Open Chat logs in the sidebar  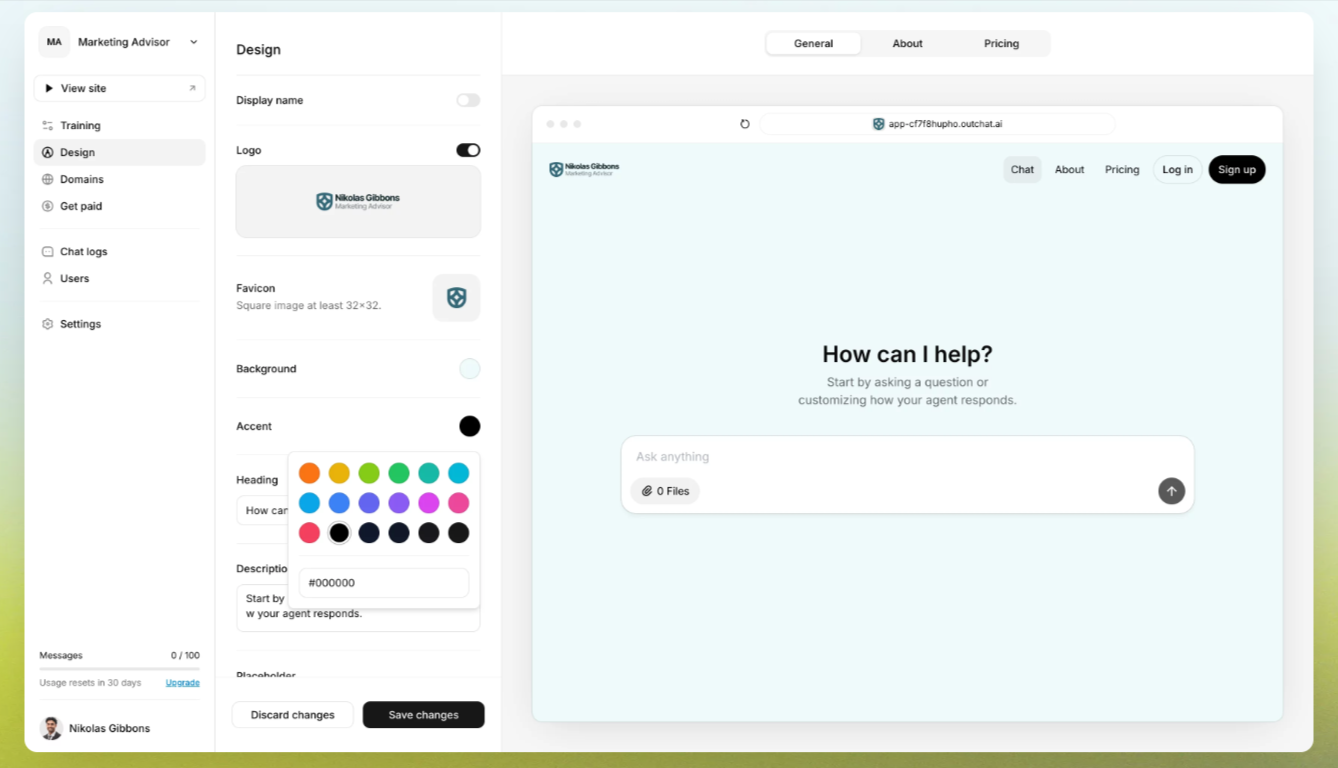click(120, 252)
